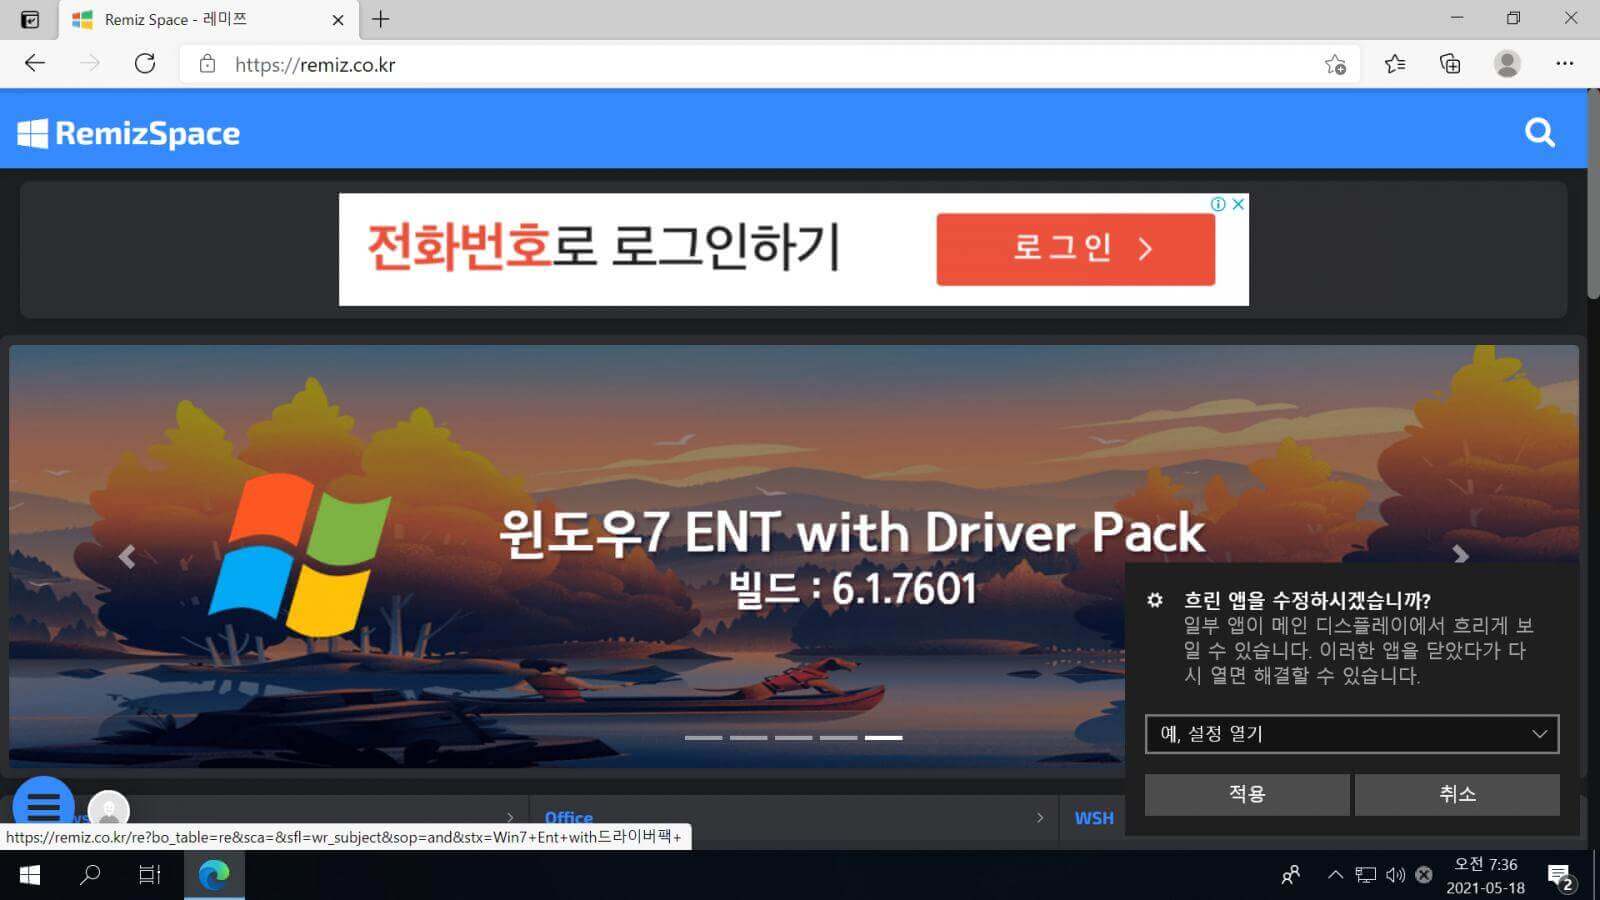Expand the chevron left of Office heading

[x=510, y=817]
